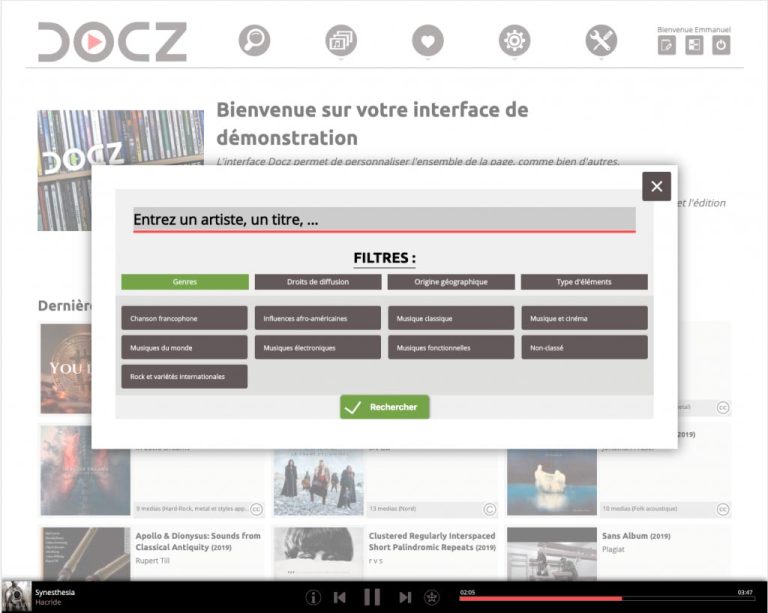
Task: Select the Genres filter tab
Action: point(185,282)
